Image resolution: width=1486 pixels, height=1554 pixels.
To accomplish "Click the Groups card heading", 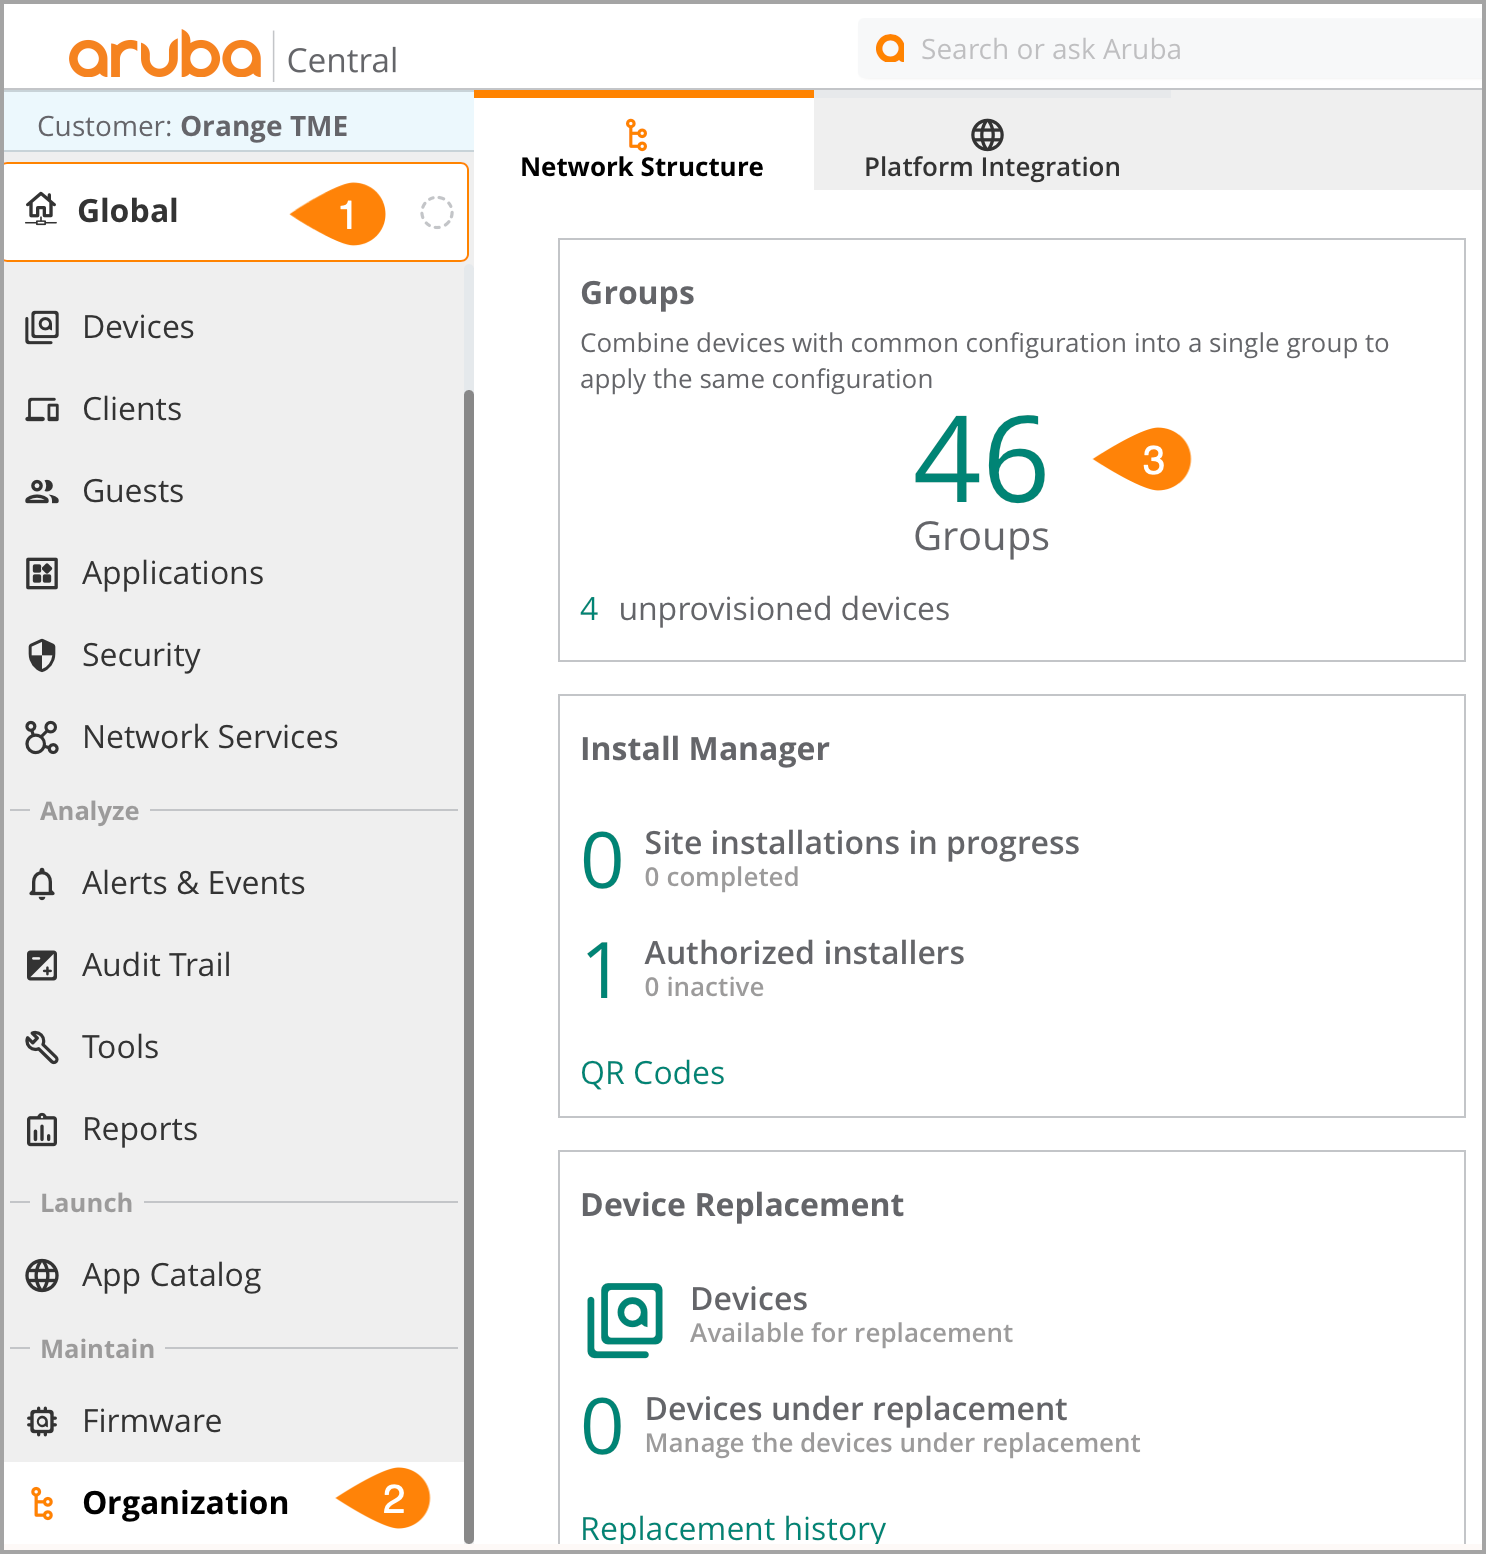I will point(637,293).
